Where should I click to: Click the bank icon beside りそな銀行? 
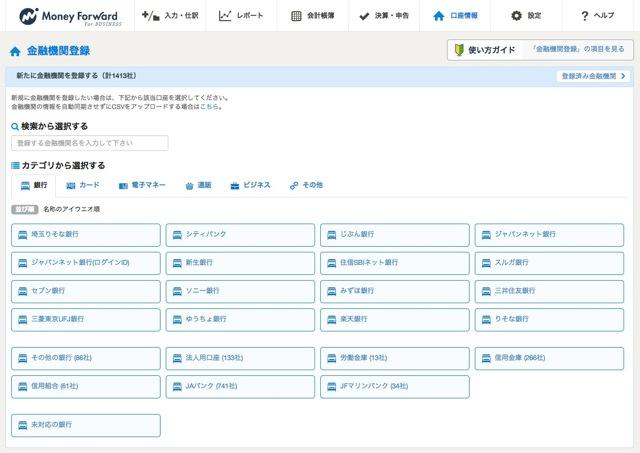486,320
